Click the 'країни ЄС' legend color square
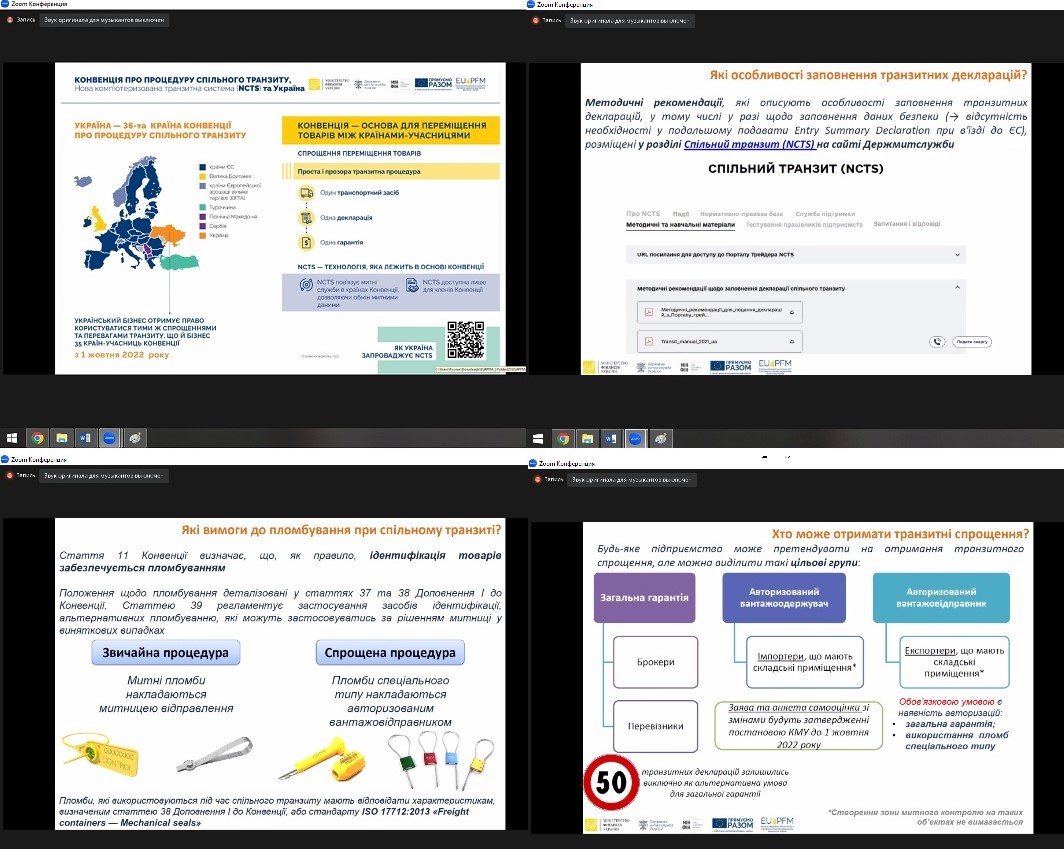 click(x=202, y=168)
